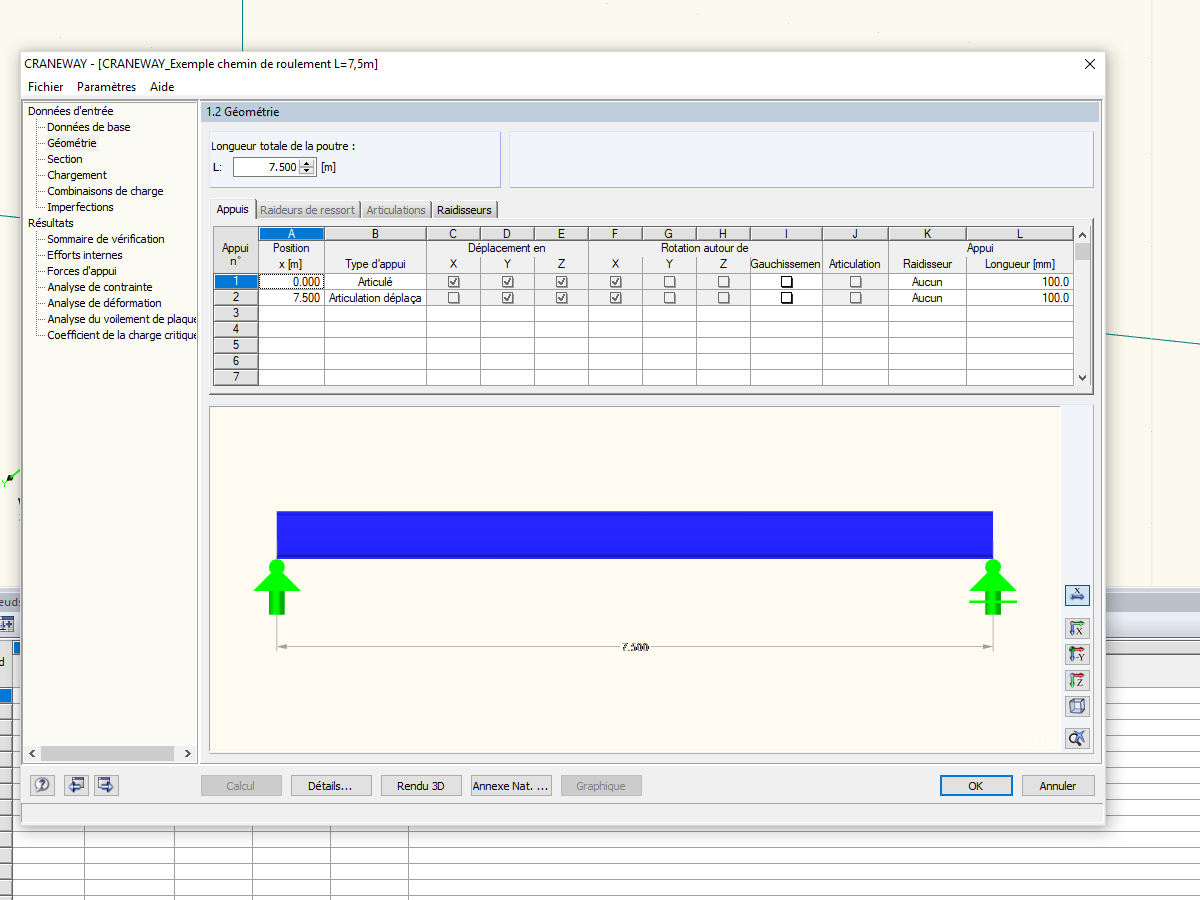Open the Aide menu
Screen dimensions: 1200x900
[x=162, y=87]
